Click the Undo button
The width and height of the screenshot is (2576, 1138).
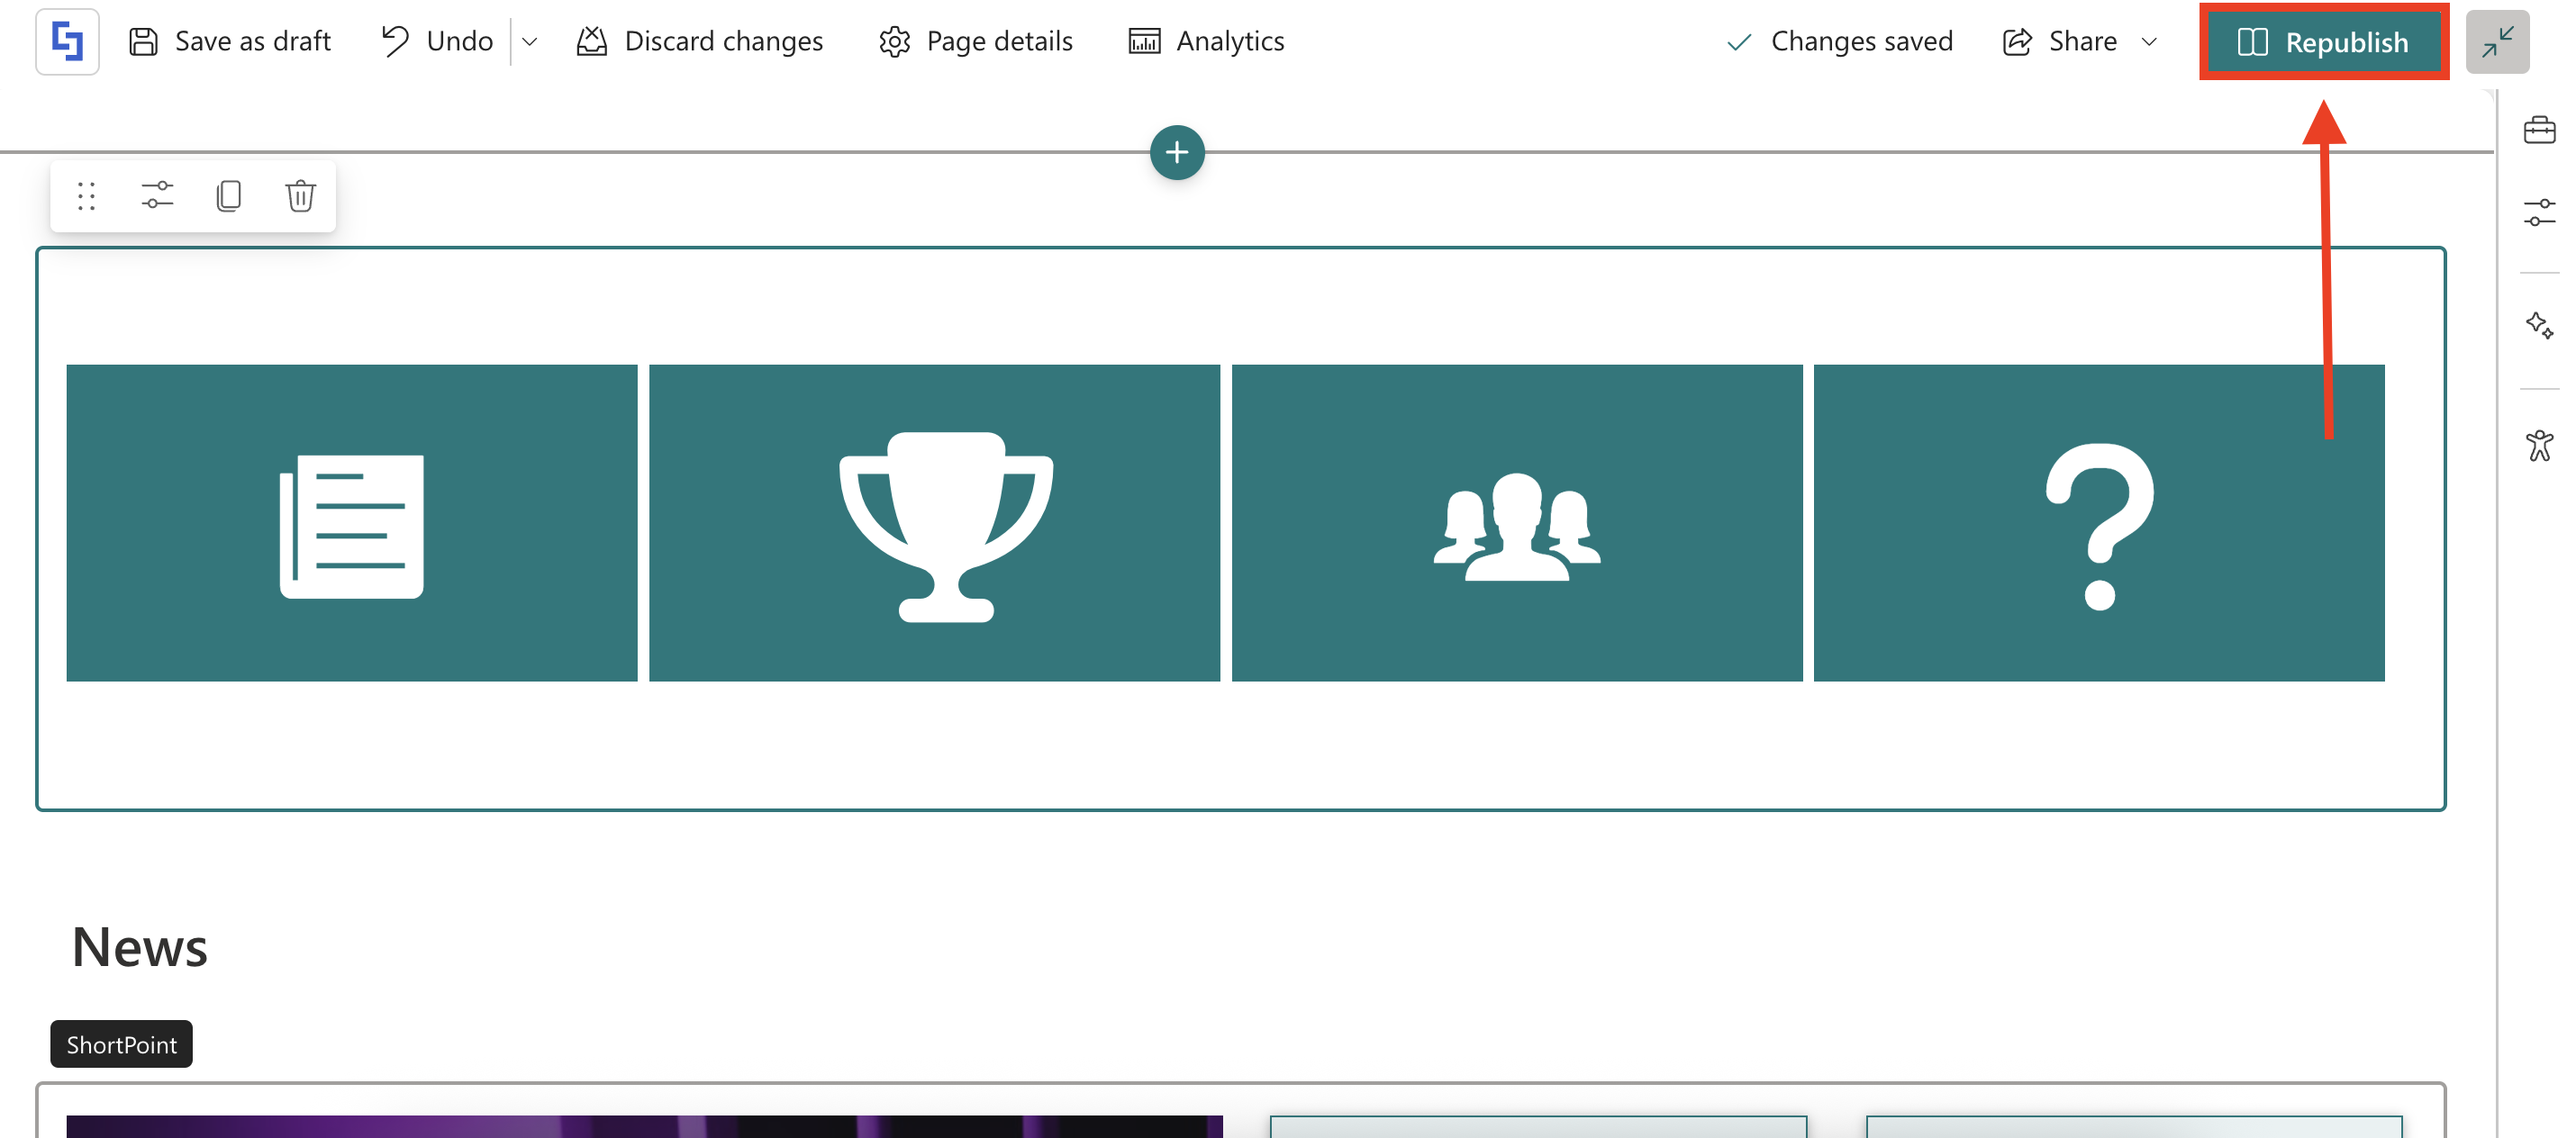[438, 41]
